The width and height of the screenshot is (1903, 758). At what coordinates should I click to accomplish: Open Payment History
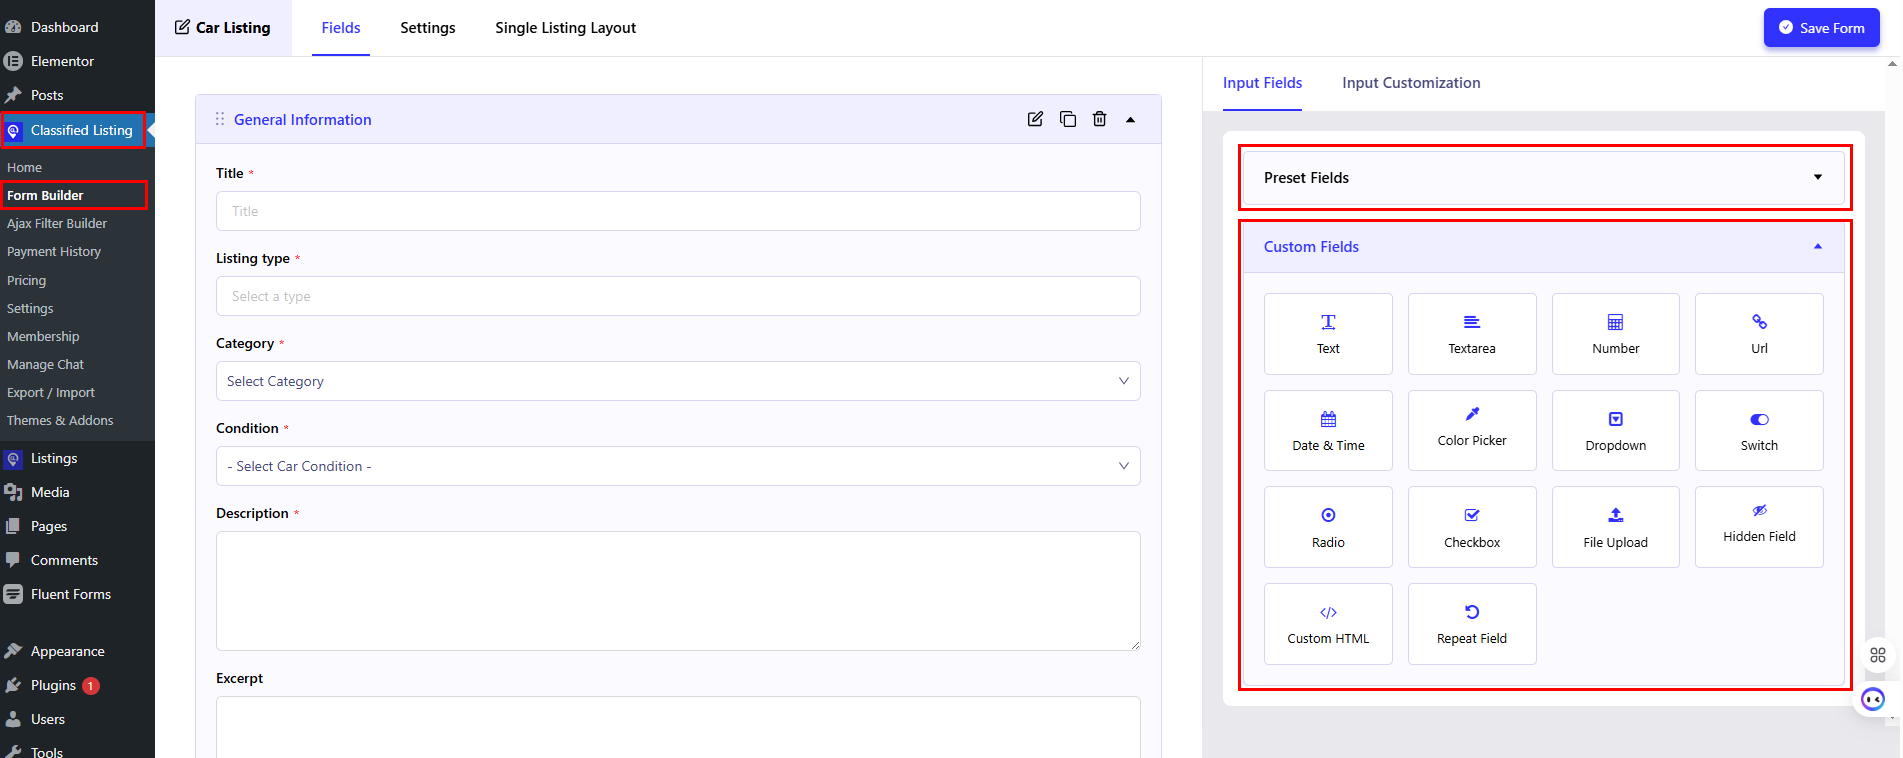54,251
